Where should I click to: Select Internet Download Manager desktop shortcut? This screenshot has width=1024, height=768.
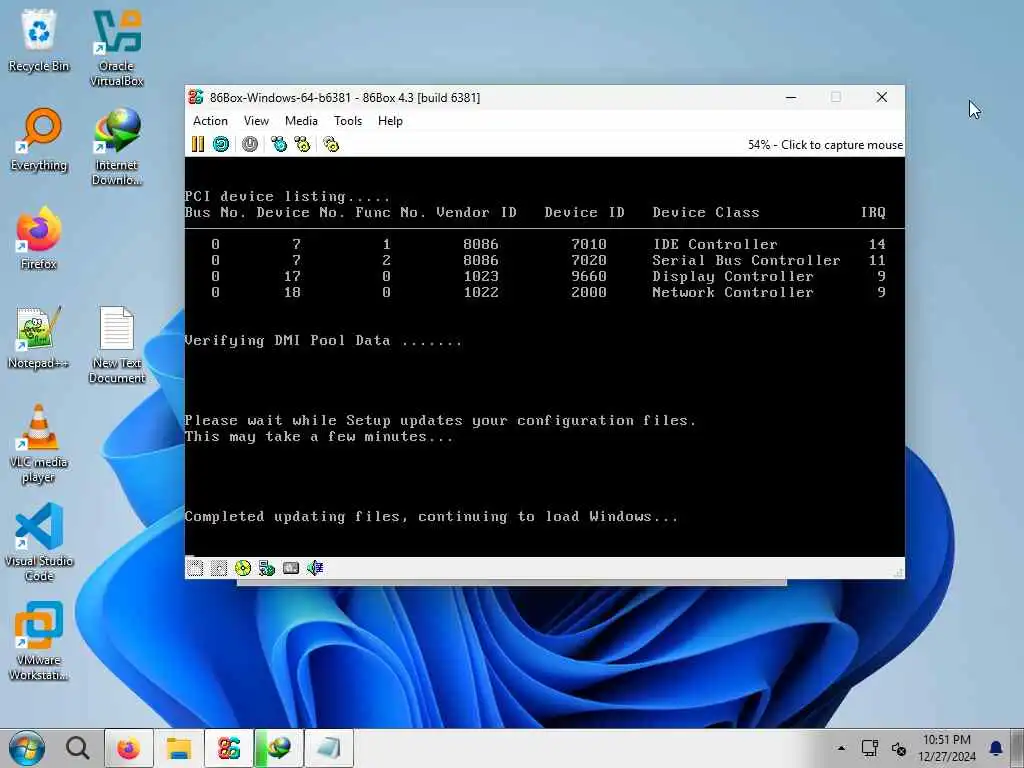(116, 147)
